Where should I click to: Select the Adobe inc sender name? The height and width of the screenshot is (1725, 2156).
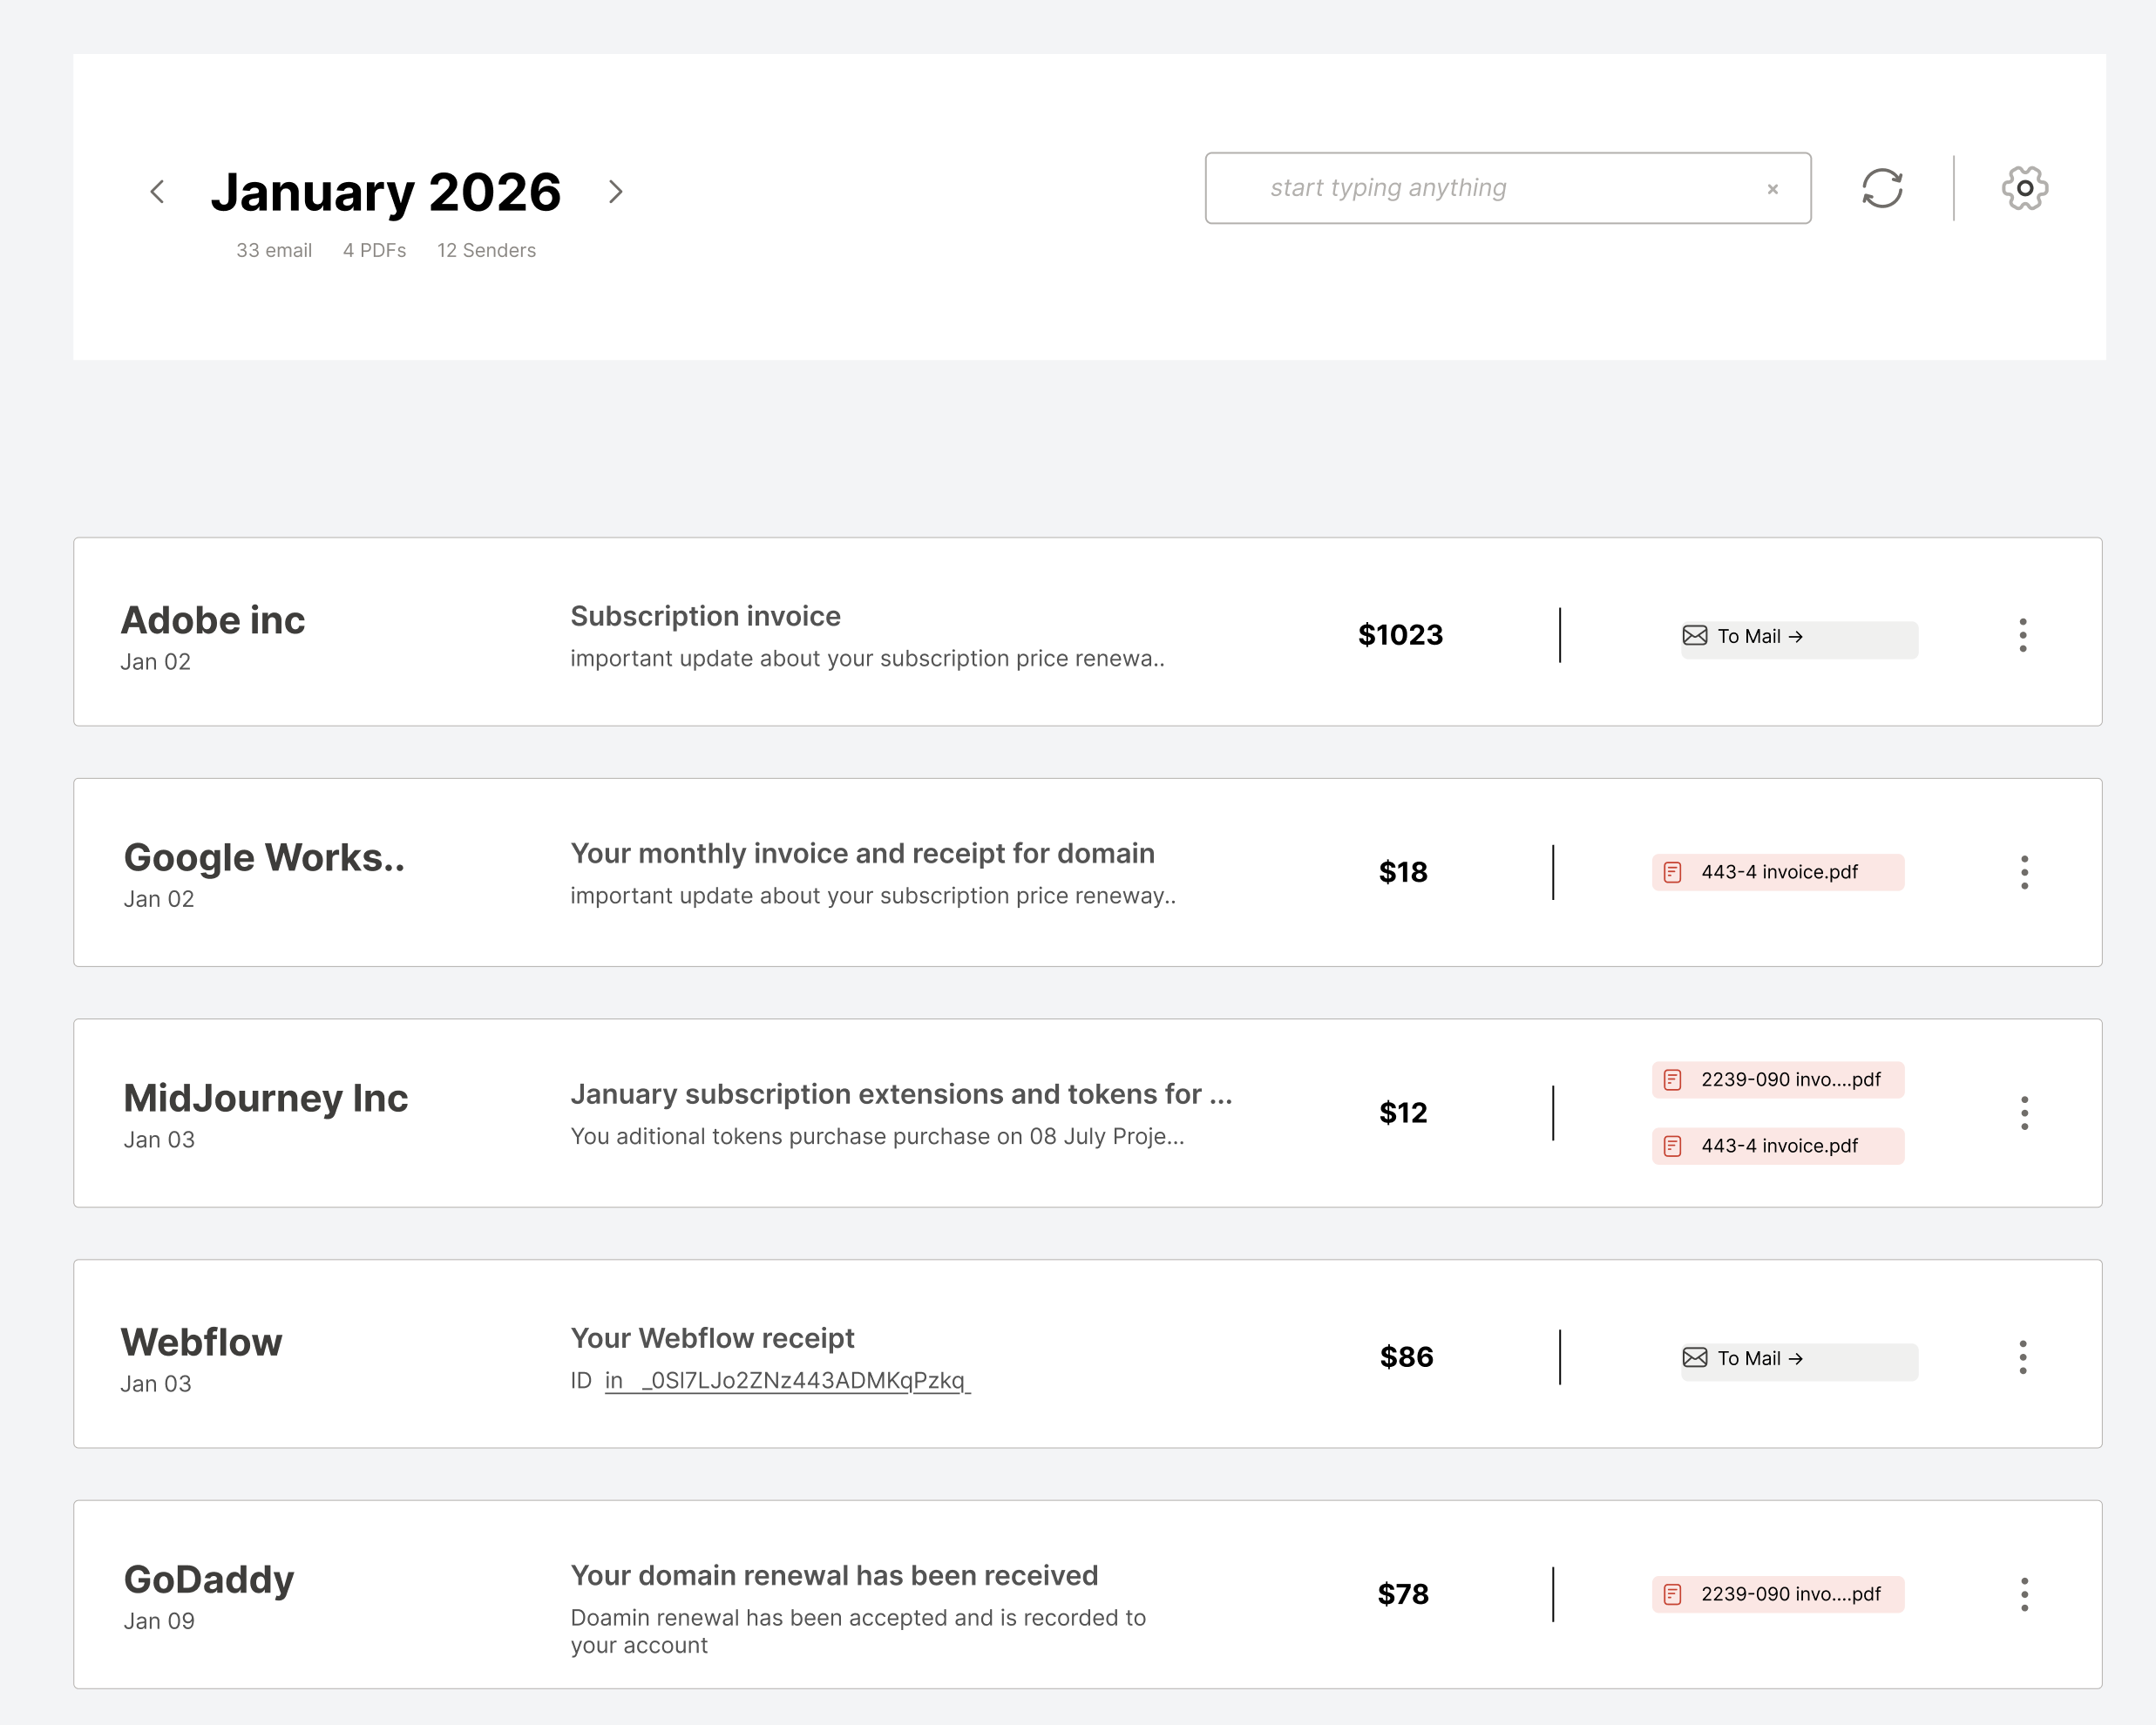(x=212, y=620)
